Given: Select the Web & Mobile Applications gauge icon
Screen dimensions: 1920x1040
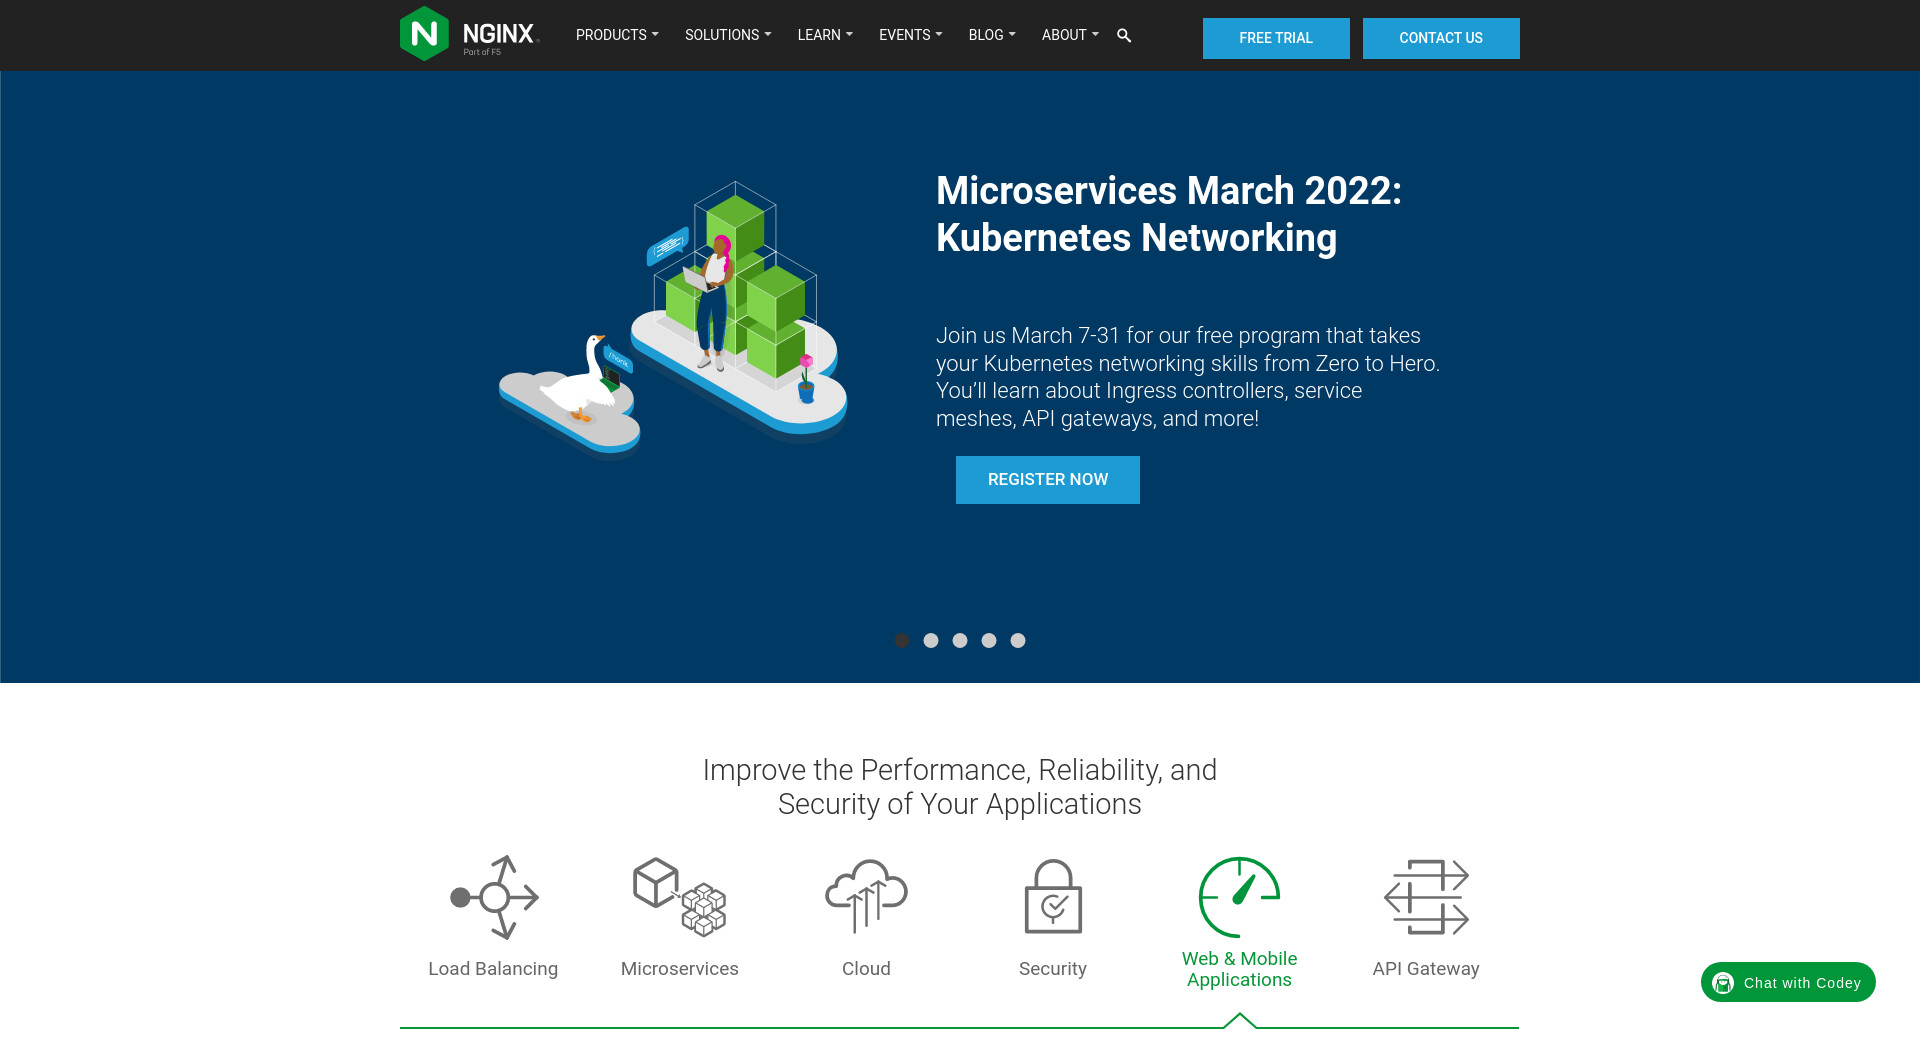Looking at the screenshot, I should point(1239,897).
